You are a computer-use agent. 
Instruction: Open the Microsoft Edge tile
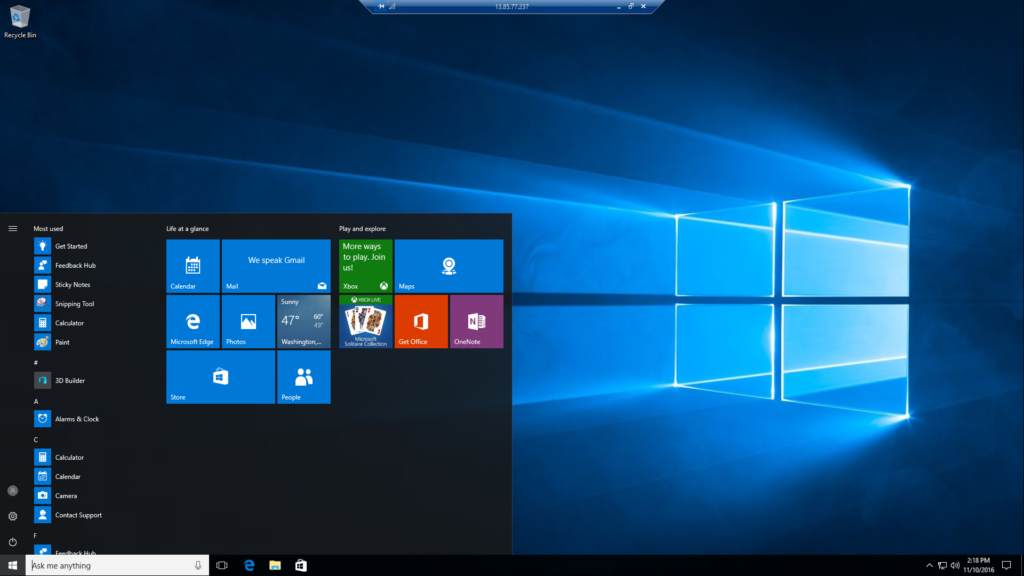tap(191, 322)
